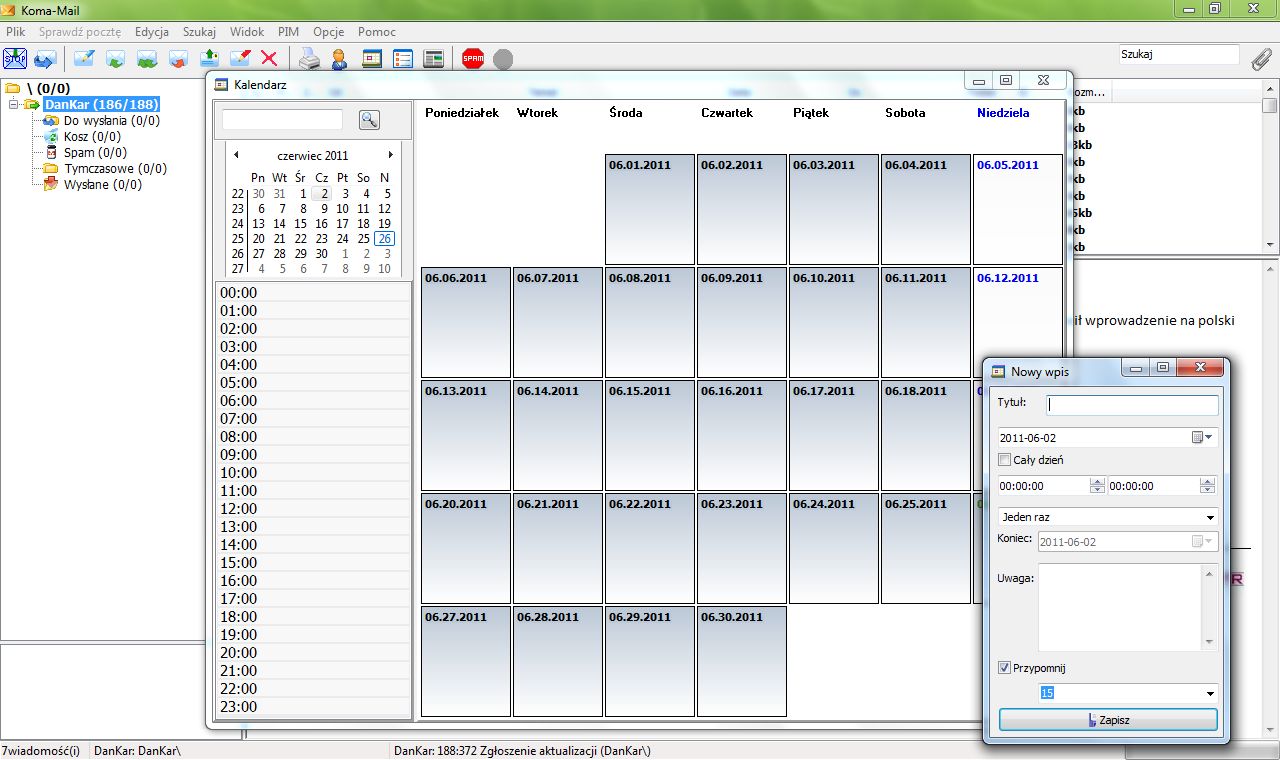
Task: Click the calendar window icon in the toolbar
Action: 372,59
